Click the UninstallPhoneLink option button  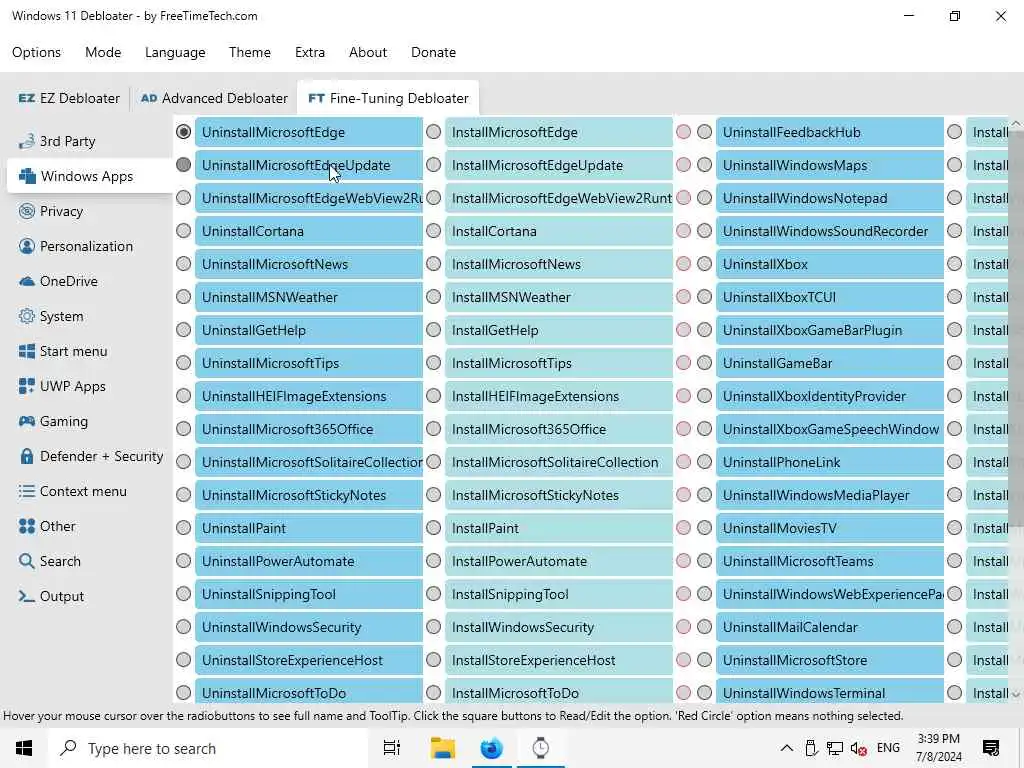tap(830, 462)
